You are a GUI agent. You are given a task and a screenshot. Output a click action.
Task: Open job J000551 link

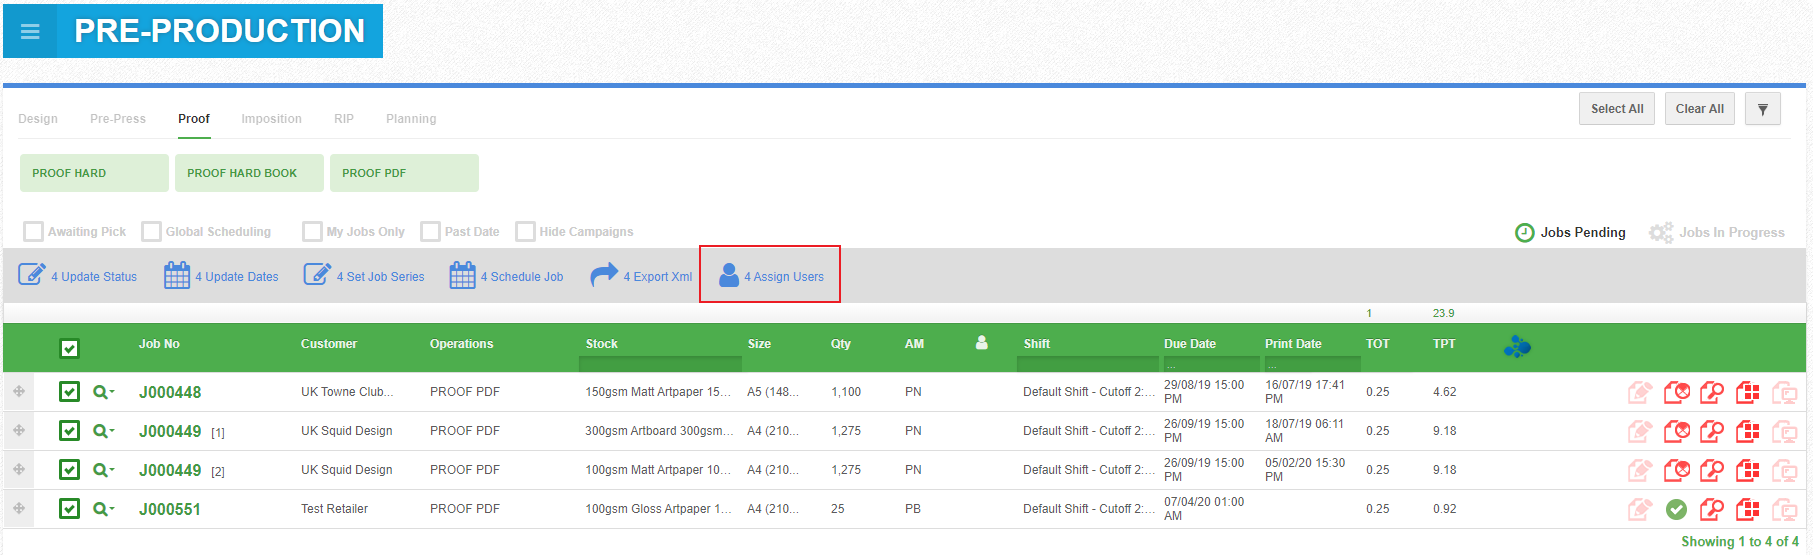point(170,509)
